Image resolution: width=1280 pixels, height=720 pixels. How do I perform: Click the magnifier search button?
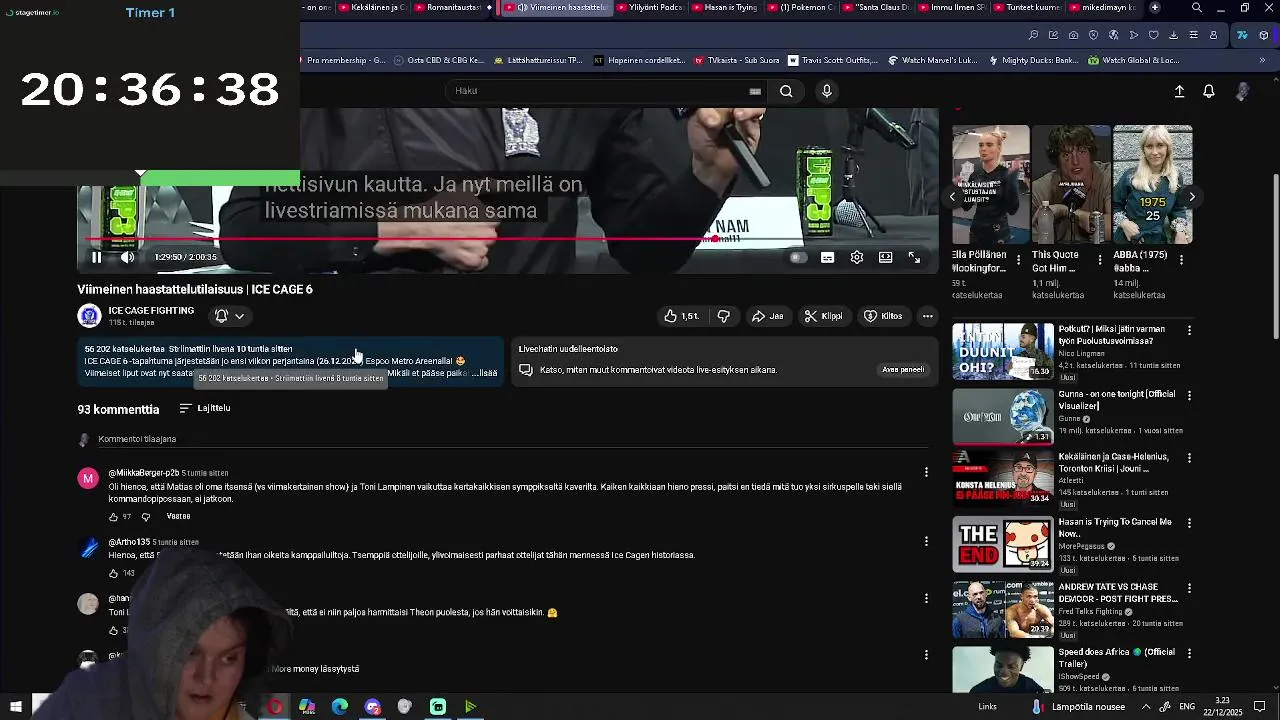[x=786, y=91]
